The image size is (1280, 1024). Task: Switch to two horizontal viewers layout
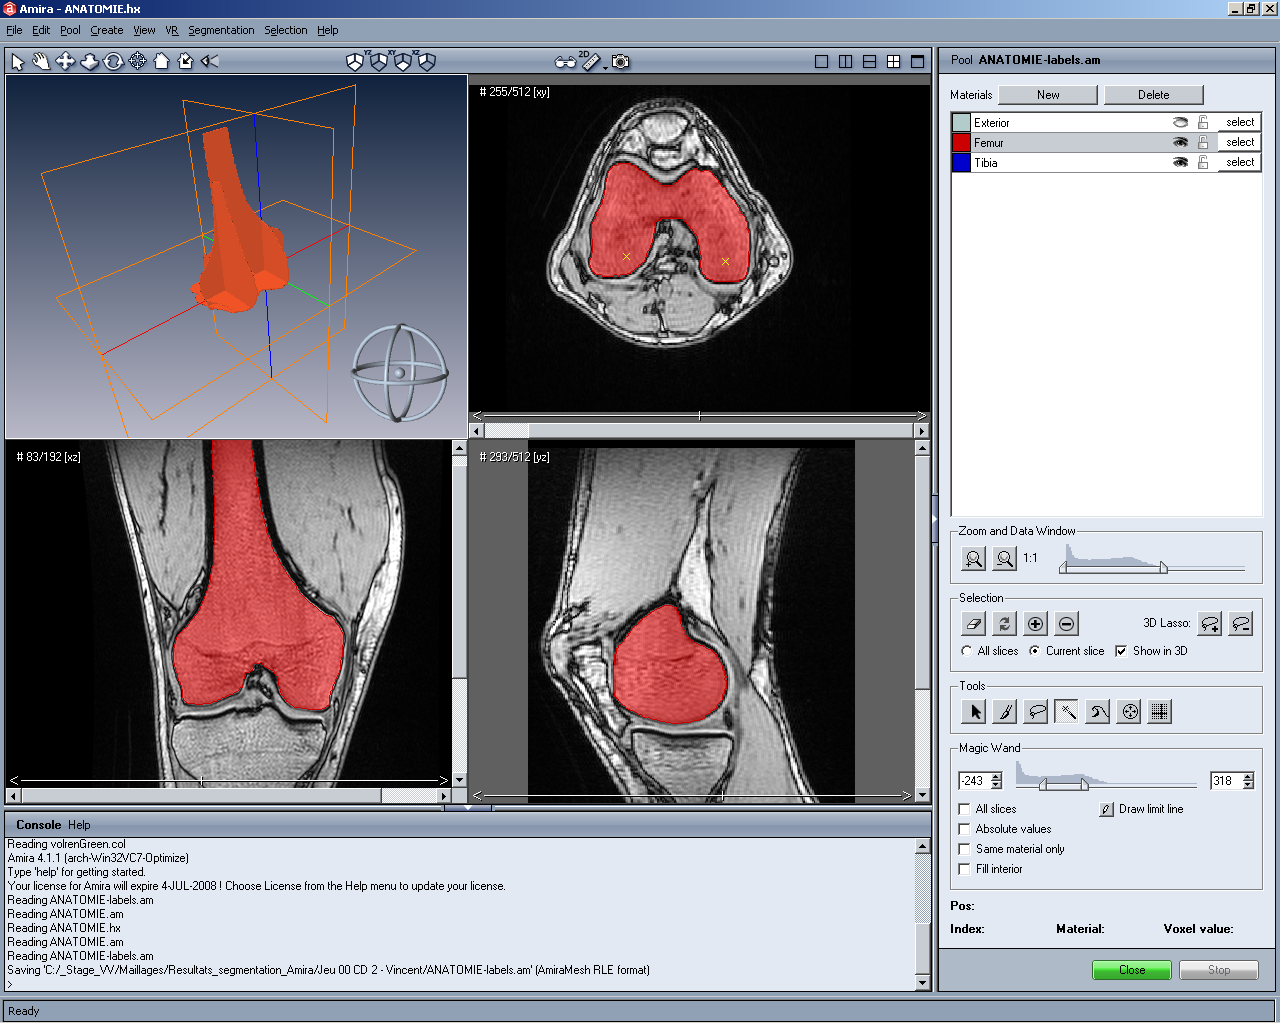(x=869, y=62)
